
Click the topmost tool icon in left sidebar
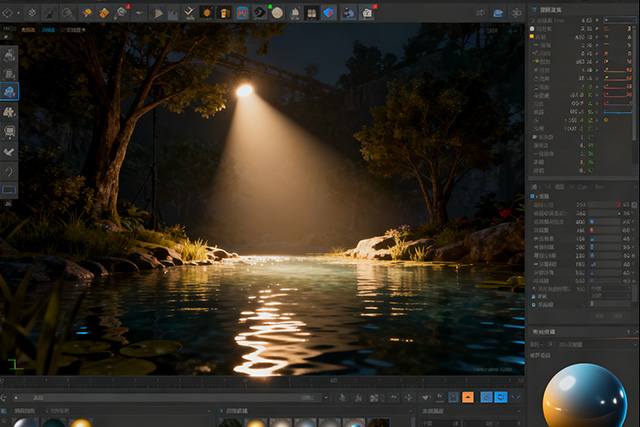pyautogui.click(x=9, y=54)
